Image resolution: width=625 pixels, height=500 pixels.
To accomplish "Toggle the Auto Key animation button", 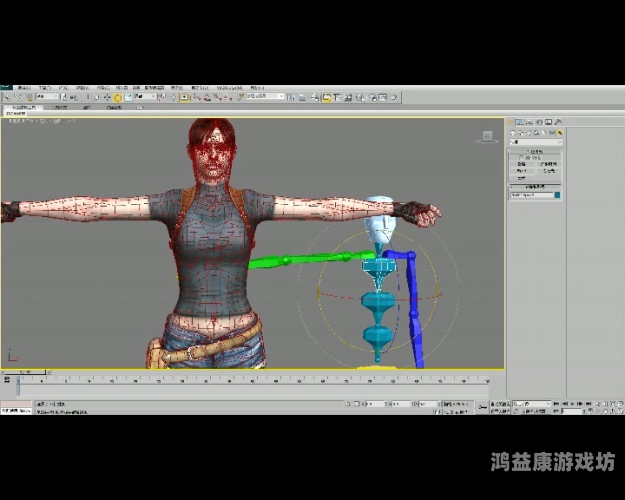I will (500, 404).
